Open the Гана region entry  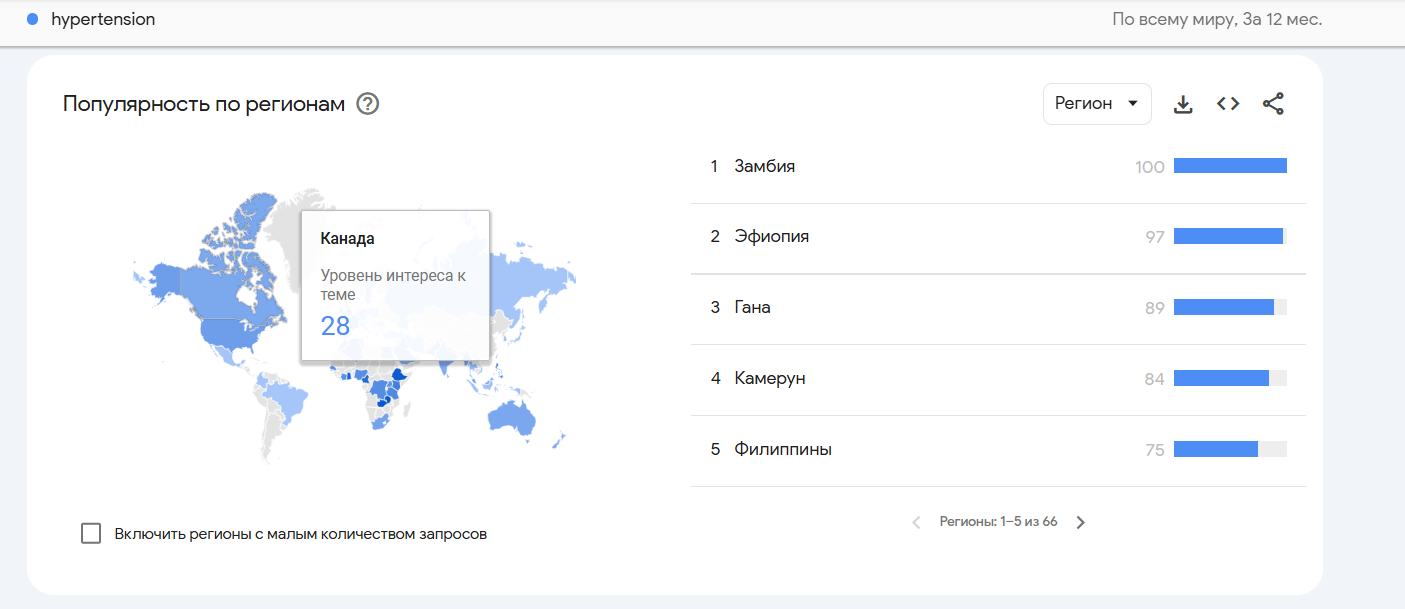pos(752,308)
